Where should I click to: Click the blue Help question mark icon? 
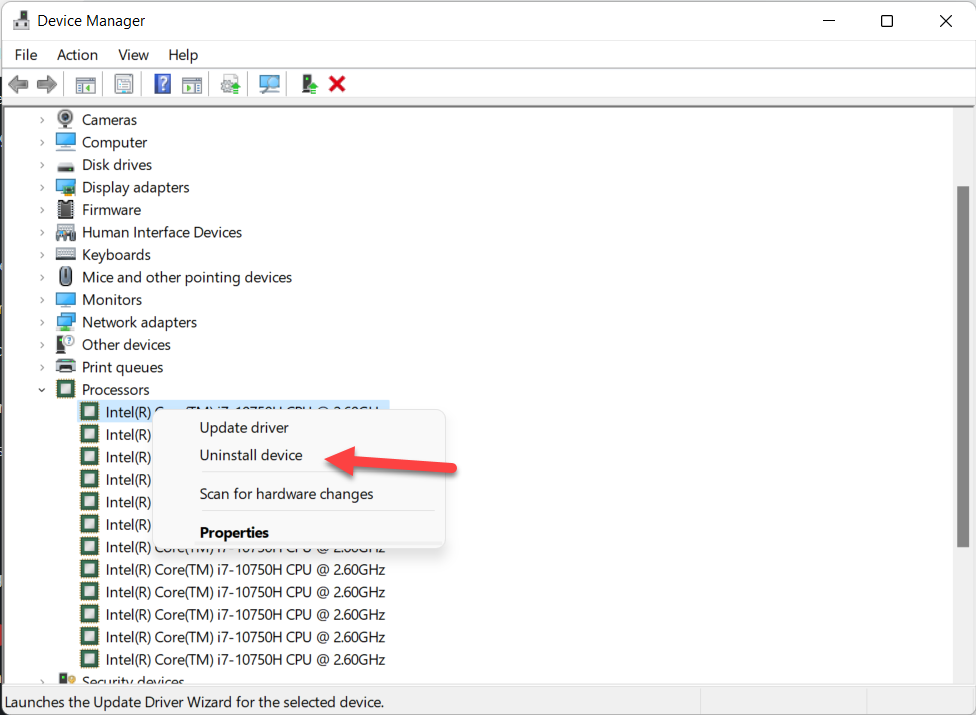(162, 84)
